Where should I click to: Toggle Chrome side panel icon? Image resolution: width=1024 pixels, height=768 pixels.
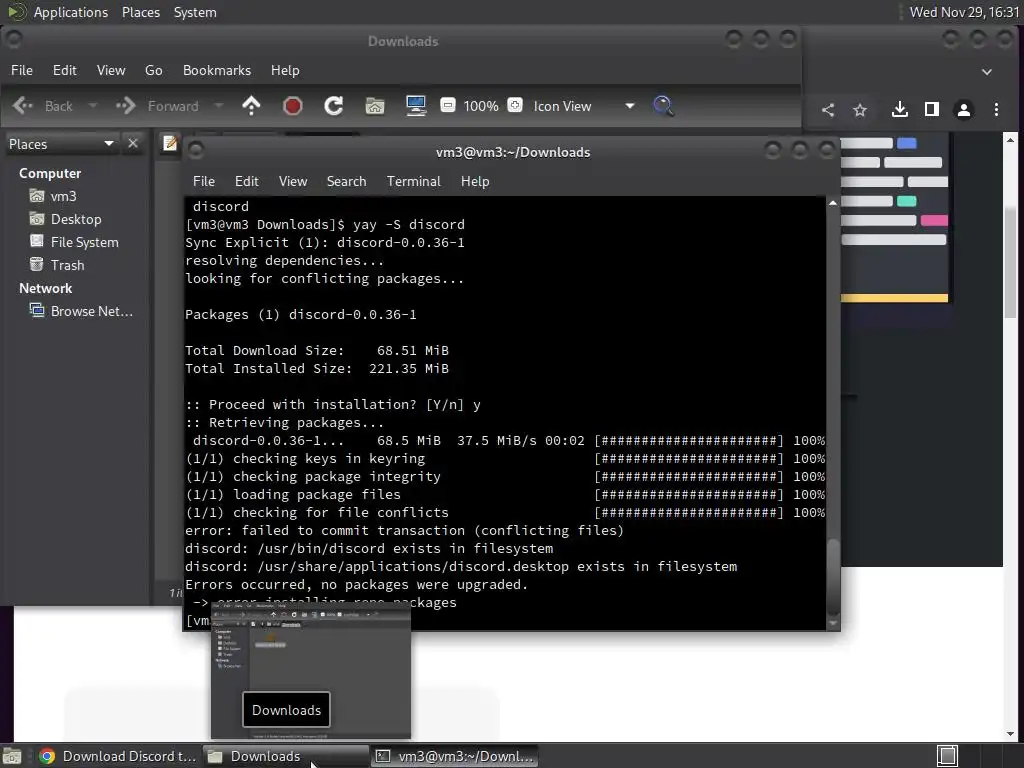(x=932, y=110)
